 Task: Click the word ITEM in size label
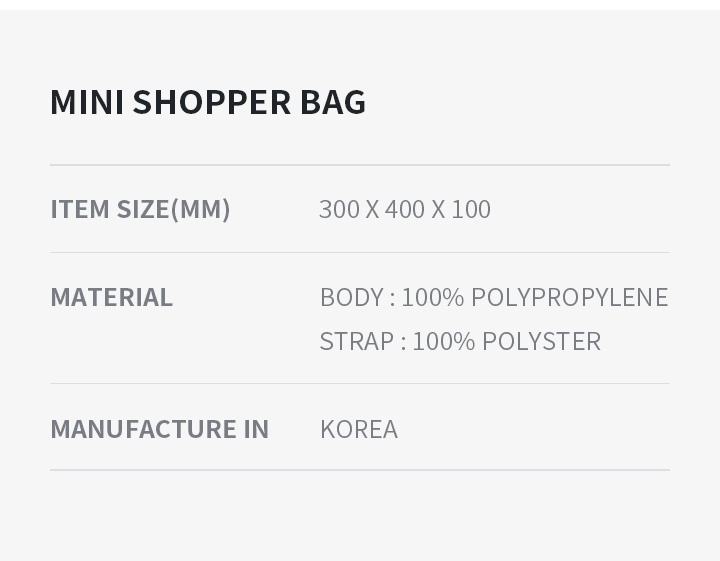[x=80, y=209]
